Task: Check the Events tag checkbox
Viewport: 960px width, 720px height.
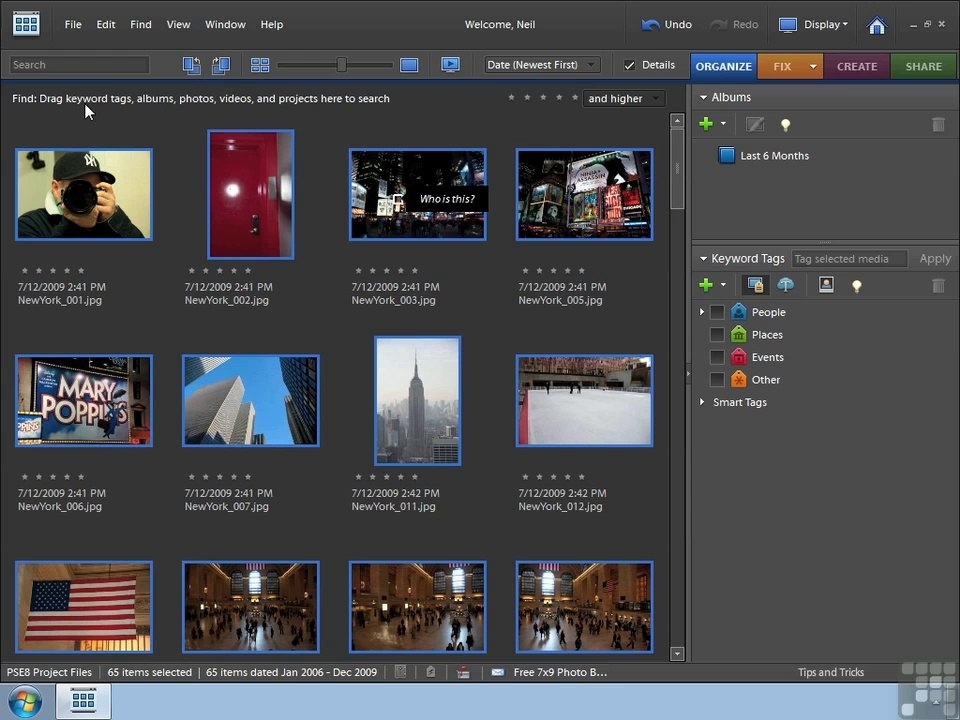Action: [717, 357]
